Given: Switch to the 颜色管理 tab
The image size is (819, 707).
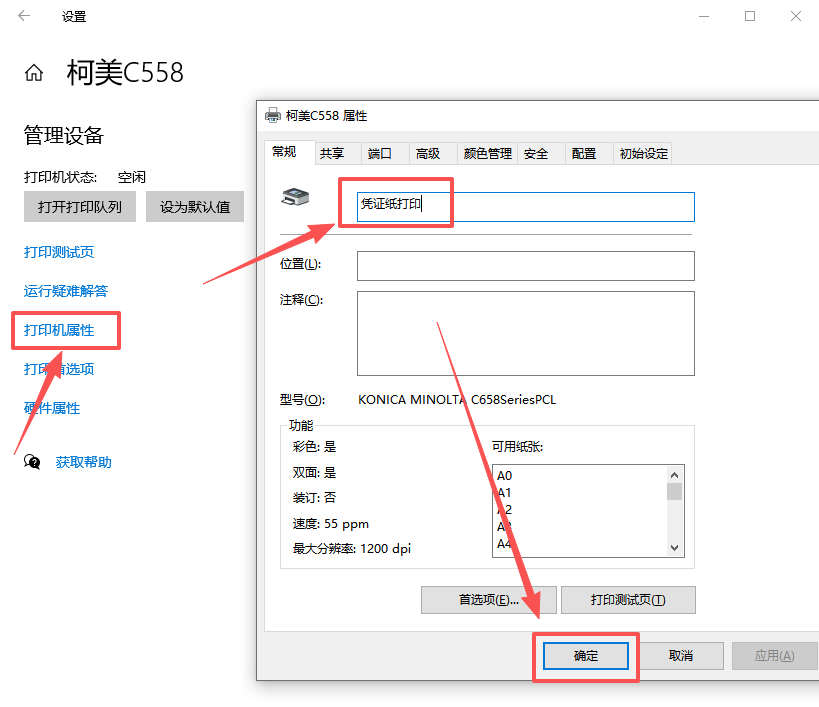Looking at the screenshot, I should (x=487, y=154).
